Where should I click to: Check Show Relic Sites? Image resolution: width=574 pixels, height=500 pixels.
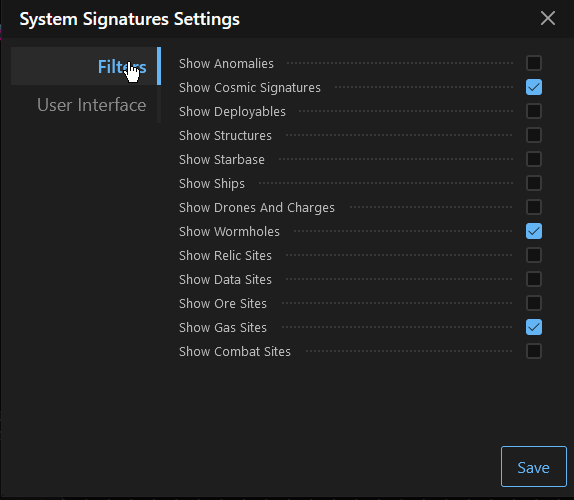click(x=534, y=255)
